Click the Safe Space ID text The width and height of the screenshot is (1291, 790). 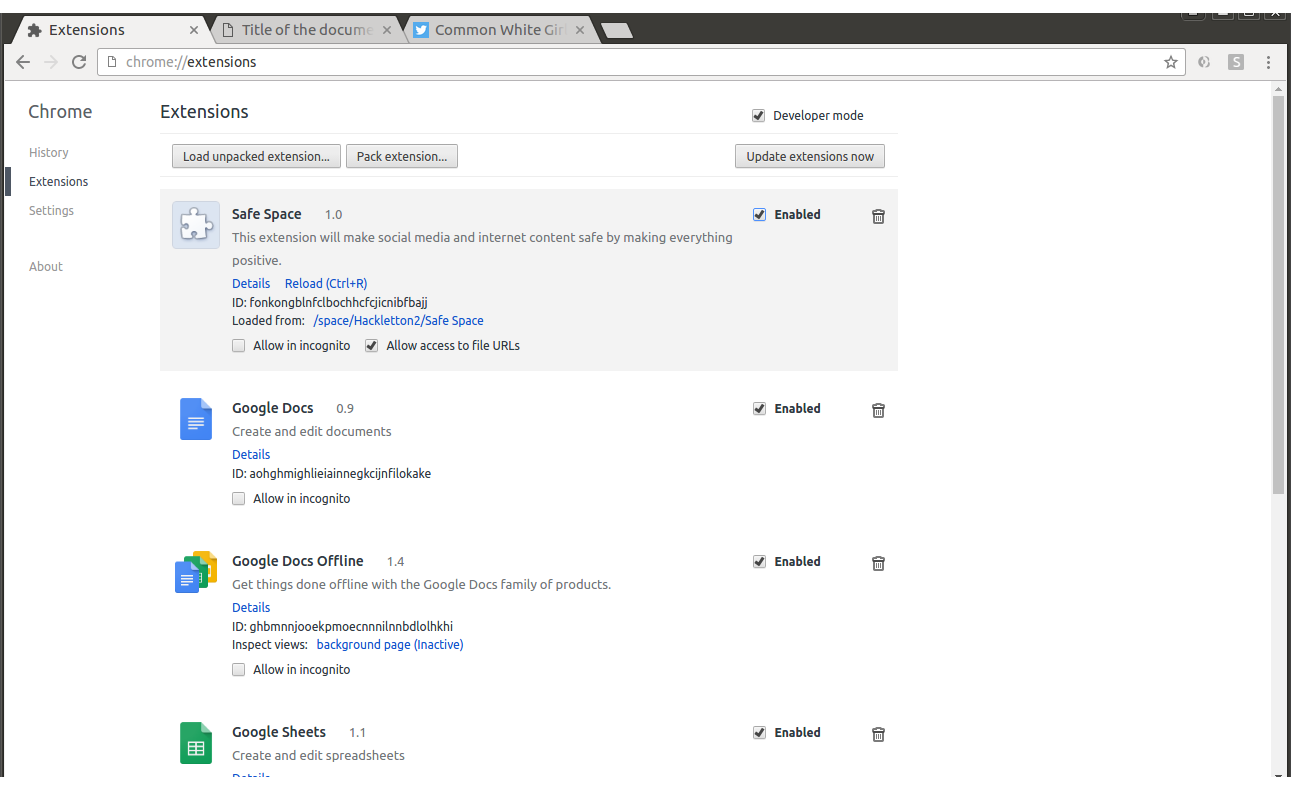click(x=330, y=302)
